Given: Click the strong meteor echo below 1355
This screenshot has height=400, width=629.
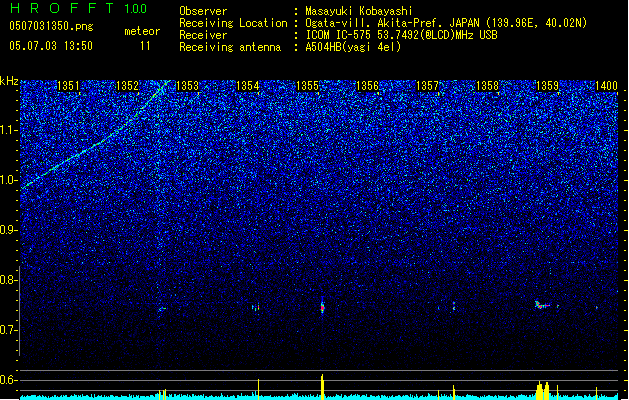Looking at the screenshot, I should click(322, 307).
